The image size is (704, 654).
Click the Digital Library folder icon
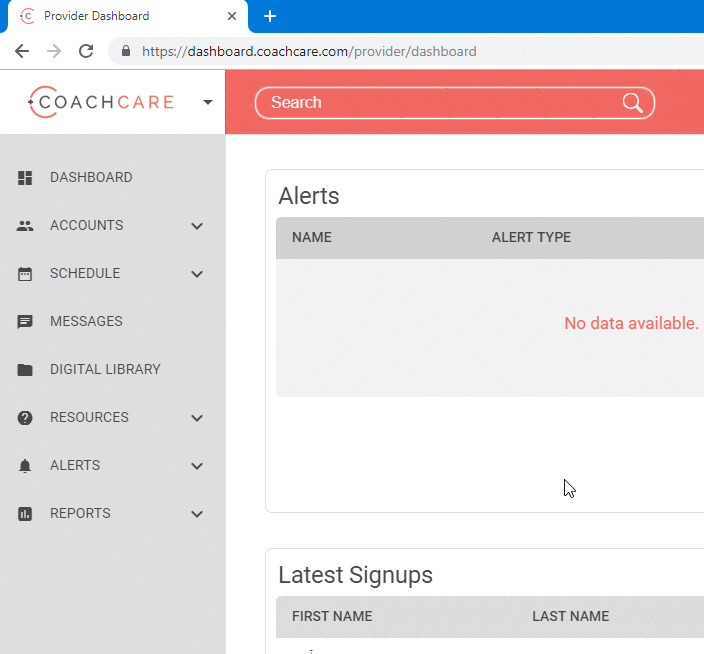coord(25,370)
